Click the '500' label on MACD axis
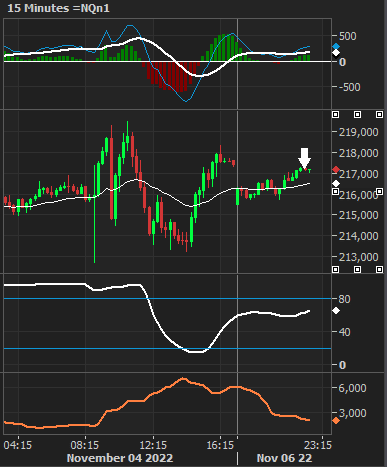The image size is (387, 467). tap(348, 36)
